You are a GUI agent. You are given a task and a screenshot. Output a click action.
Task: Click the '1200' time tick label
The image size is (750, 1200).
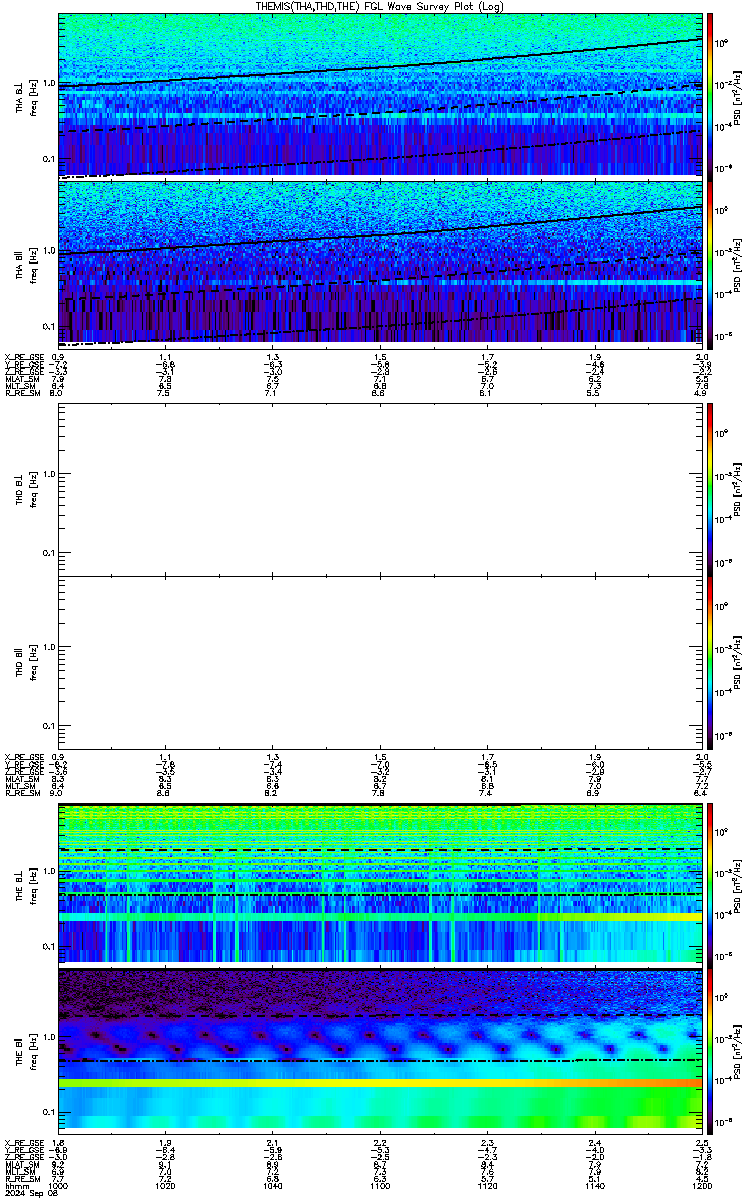701,1184
